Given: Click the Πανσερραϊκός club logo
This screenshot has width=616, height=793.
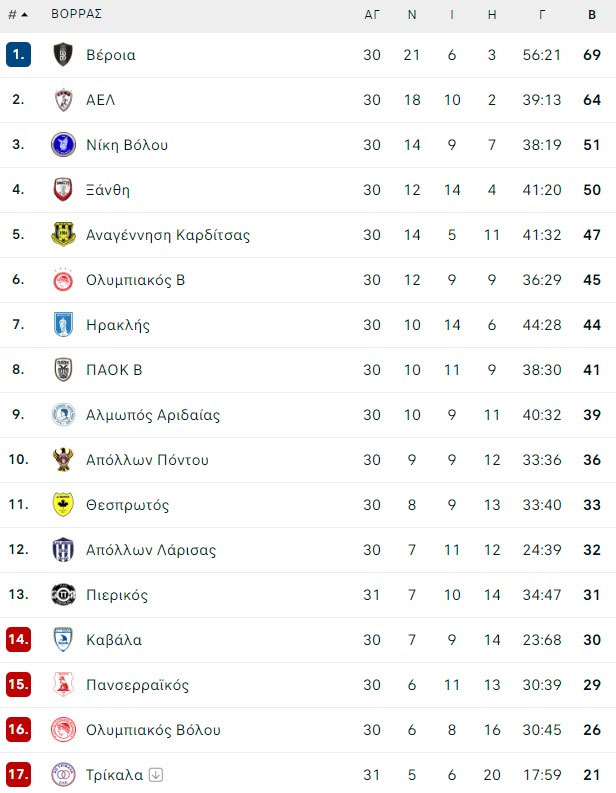Looking at the screenshot, I should tap(63, 685).
